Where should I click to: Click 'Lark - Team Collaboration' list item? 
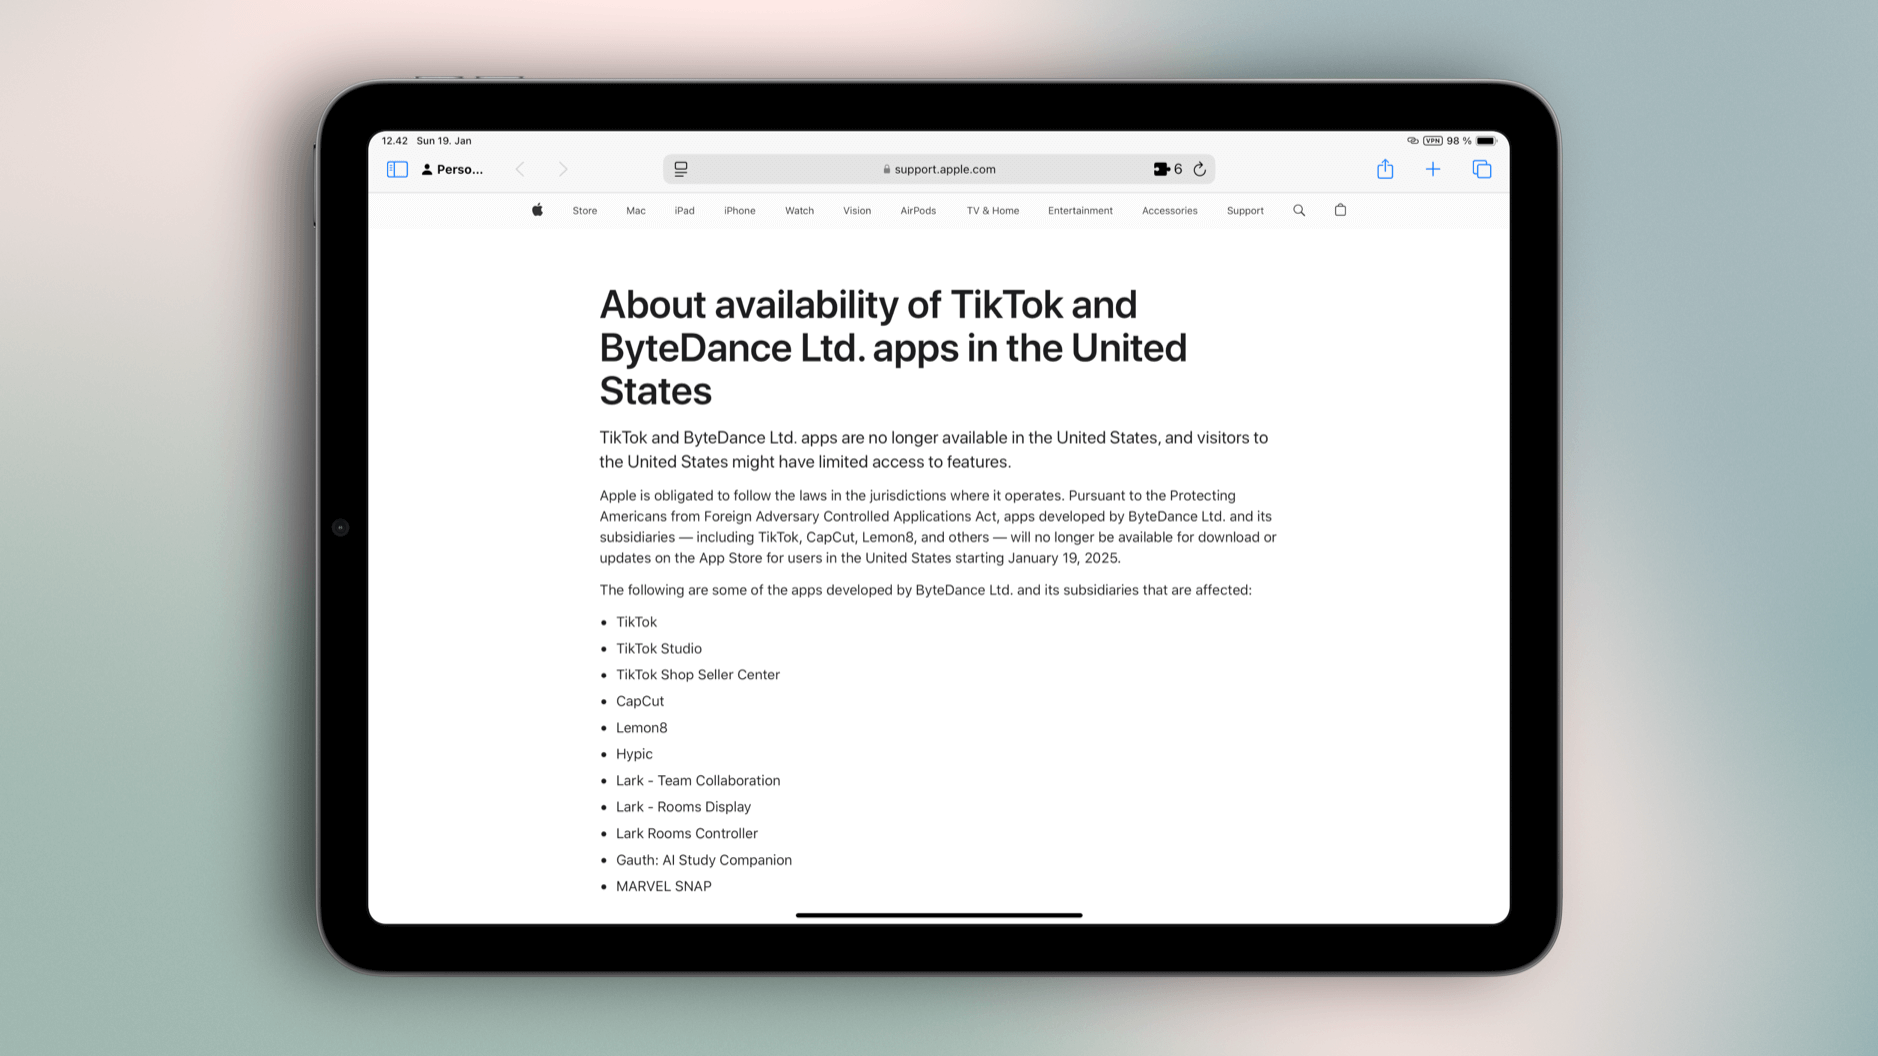(x=698, y=781)
